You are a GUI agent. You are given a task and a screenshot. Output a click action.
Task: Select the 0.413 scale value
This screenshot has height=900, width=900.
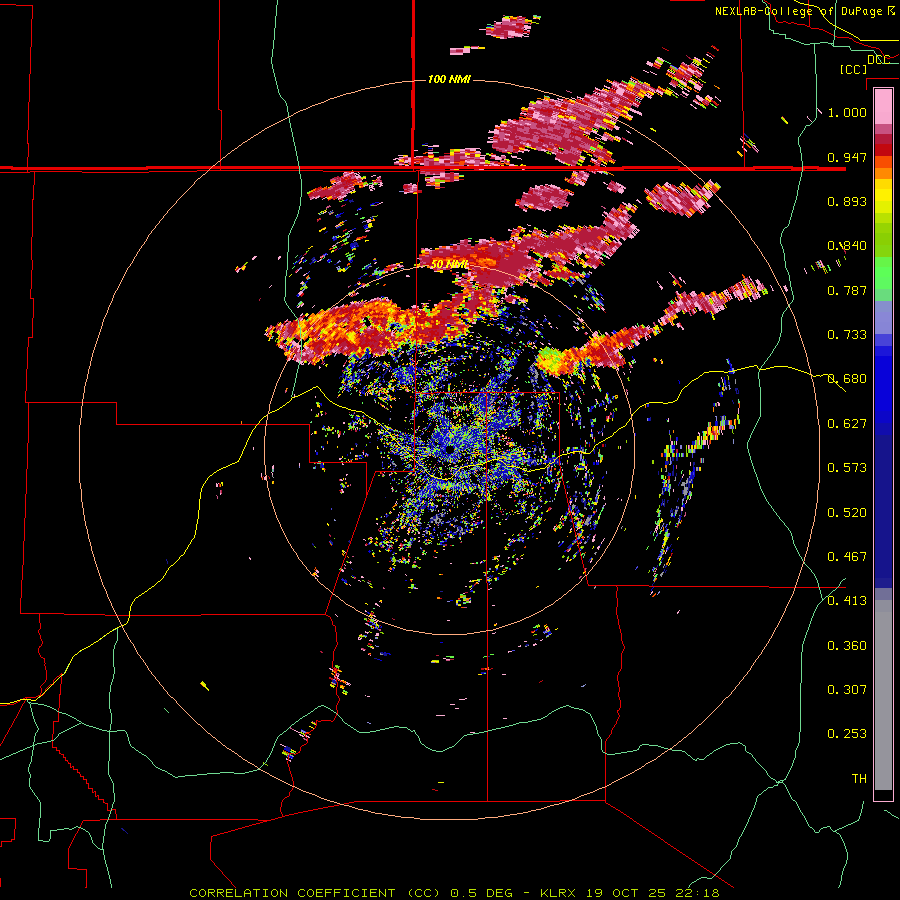click(847, 601)
